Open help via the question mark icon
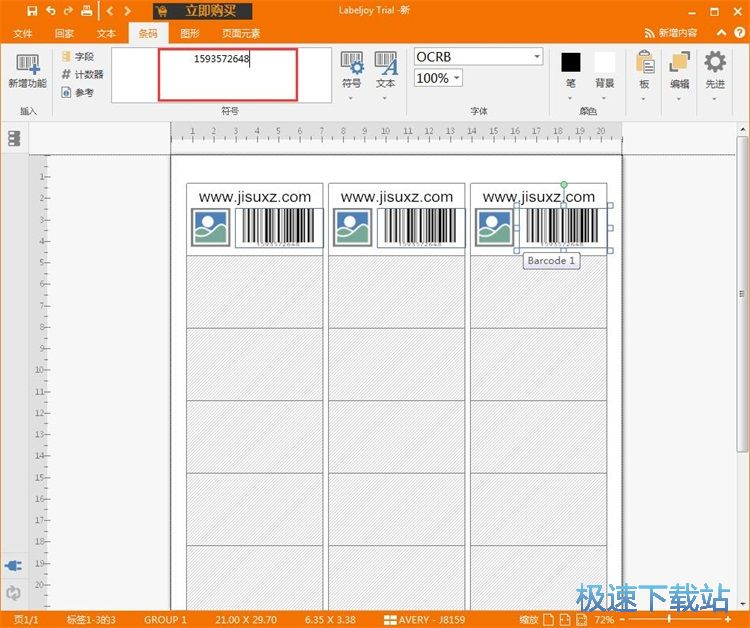The height and width of the screenshot is (628, 750). 739,33
